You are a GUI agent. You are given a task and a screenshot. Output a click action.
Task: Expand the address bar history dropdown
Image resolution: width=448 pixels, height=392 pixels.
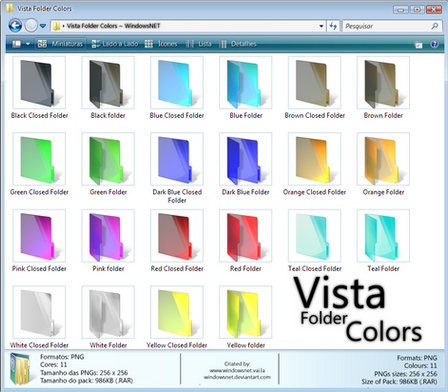[321, 26]
